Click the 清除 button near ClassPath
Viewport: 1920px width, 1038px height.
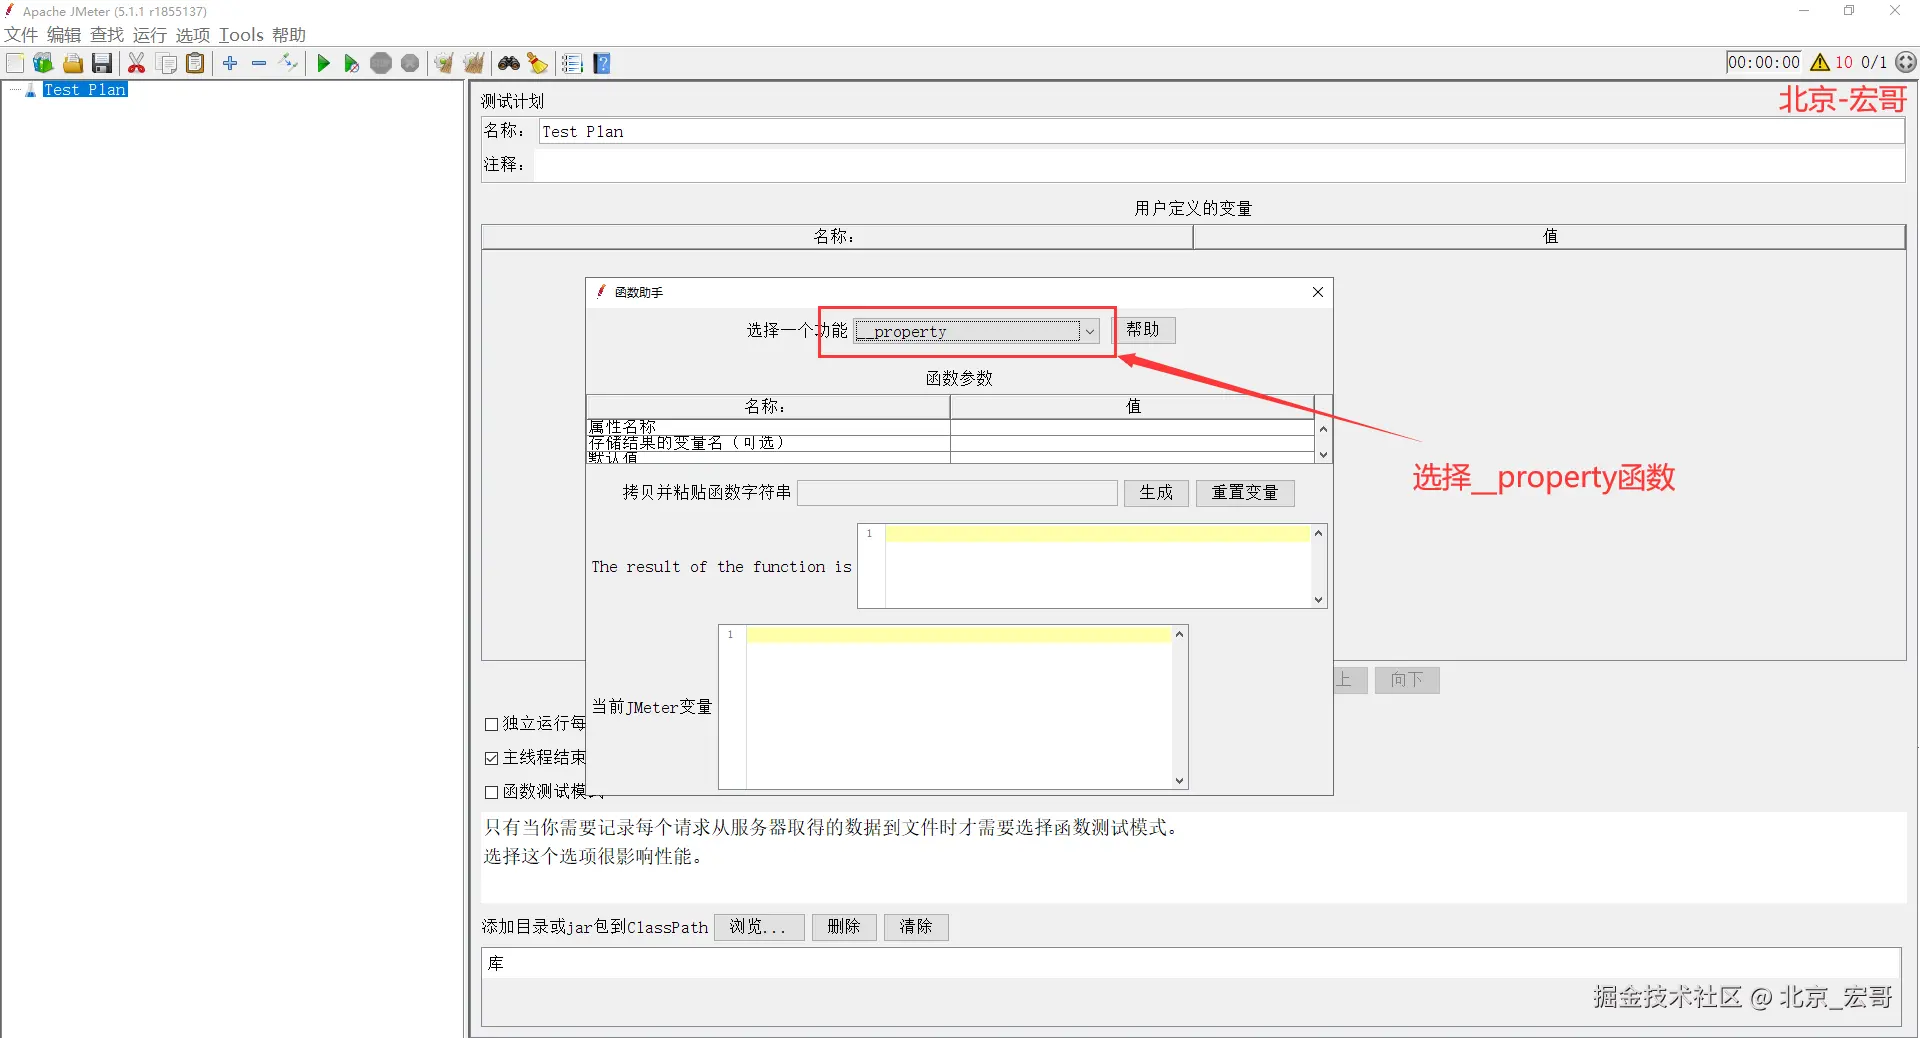click(916, 927)
